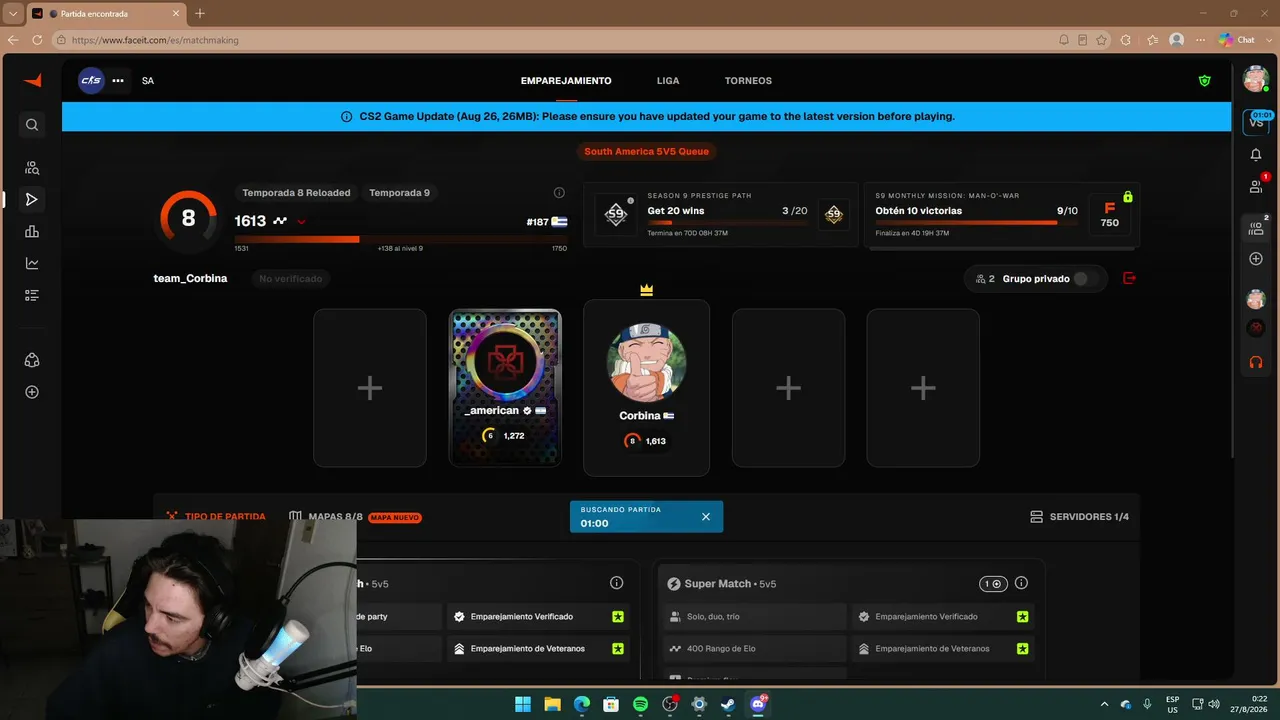Click the rightmost empty party slot plus
Viewport: 1280px width, 720px height.
pyautogui.click(x=923, y=388)
